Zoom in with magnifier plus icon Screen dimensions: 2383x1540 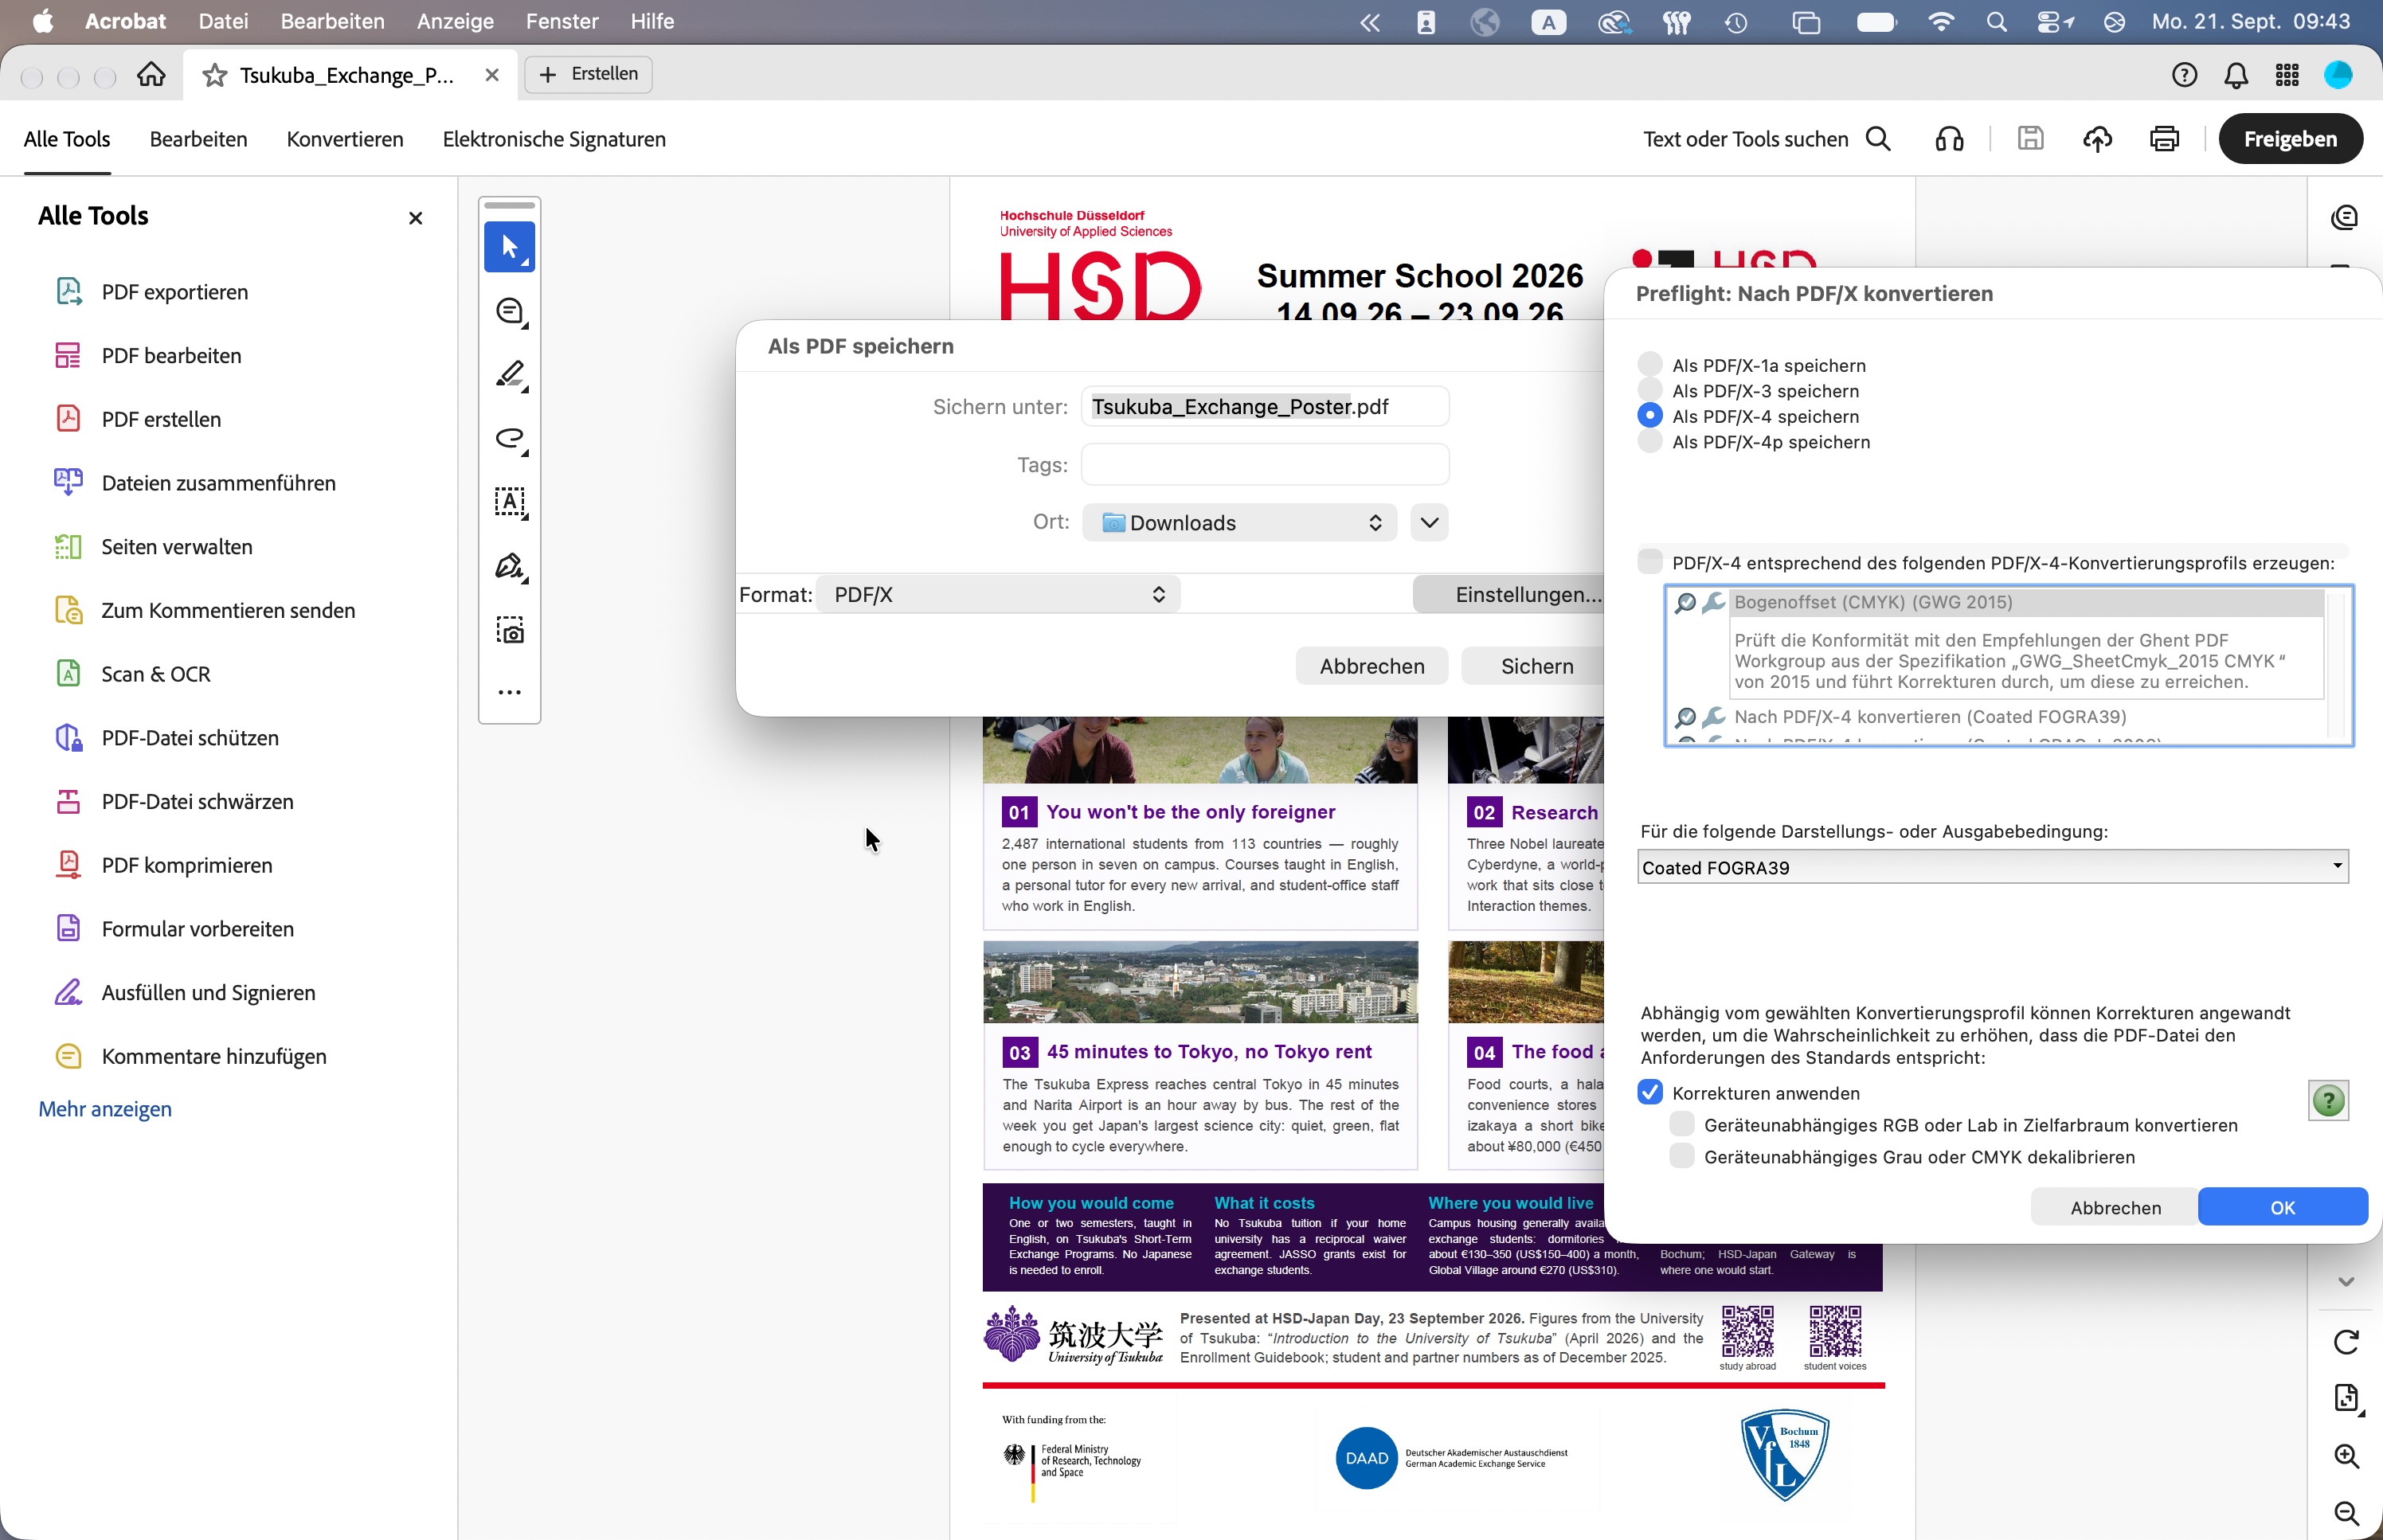[x=2346, y=1456]
